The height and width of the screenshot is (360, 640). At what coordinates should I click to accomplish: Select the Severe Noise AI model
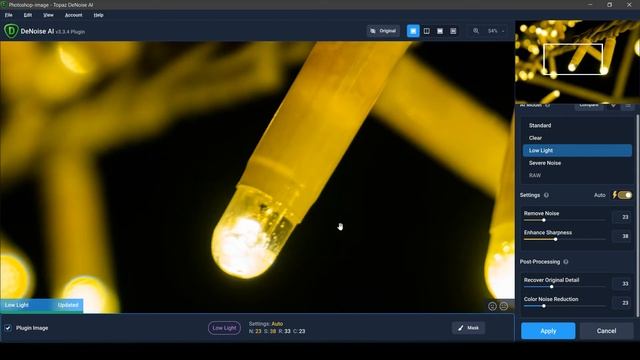pyautogui.click(x=577, y=163)
